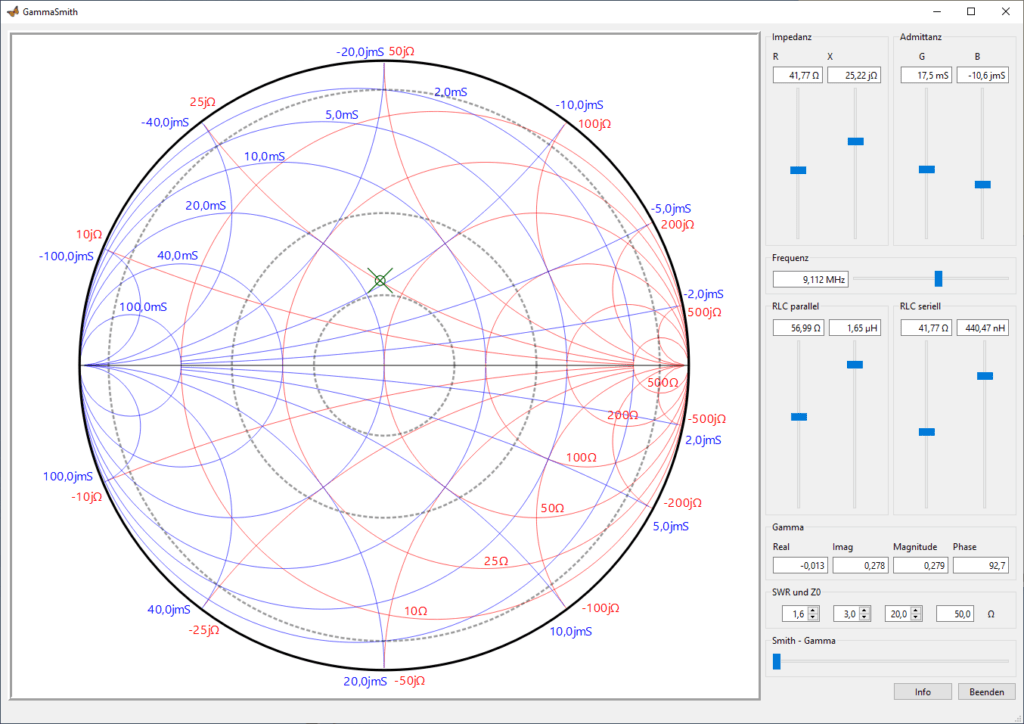The width and height of the screenshot is (1024, 724).
Task: Click the red -50jΩ label below the chart
Action: pyautogui.click(x=409, y=680)
